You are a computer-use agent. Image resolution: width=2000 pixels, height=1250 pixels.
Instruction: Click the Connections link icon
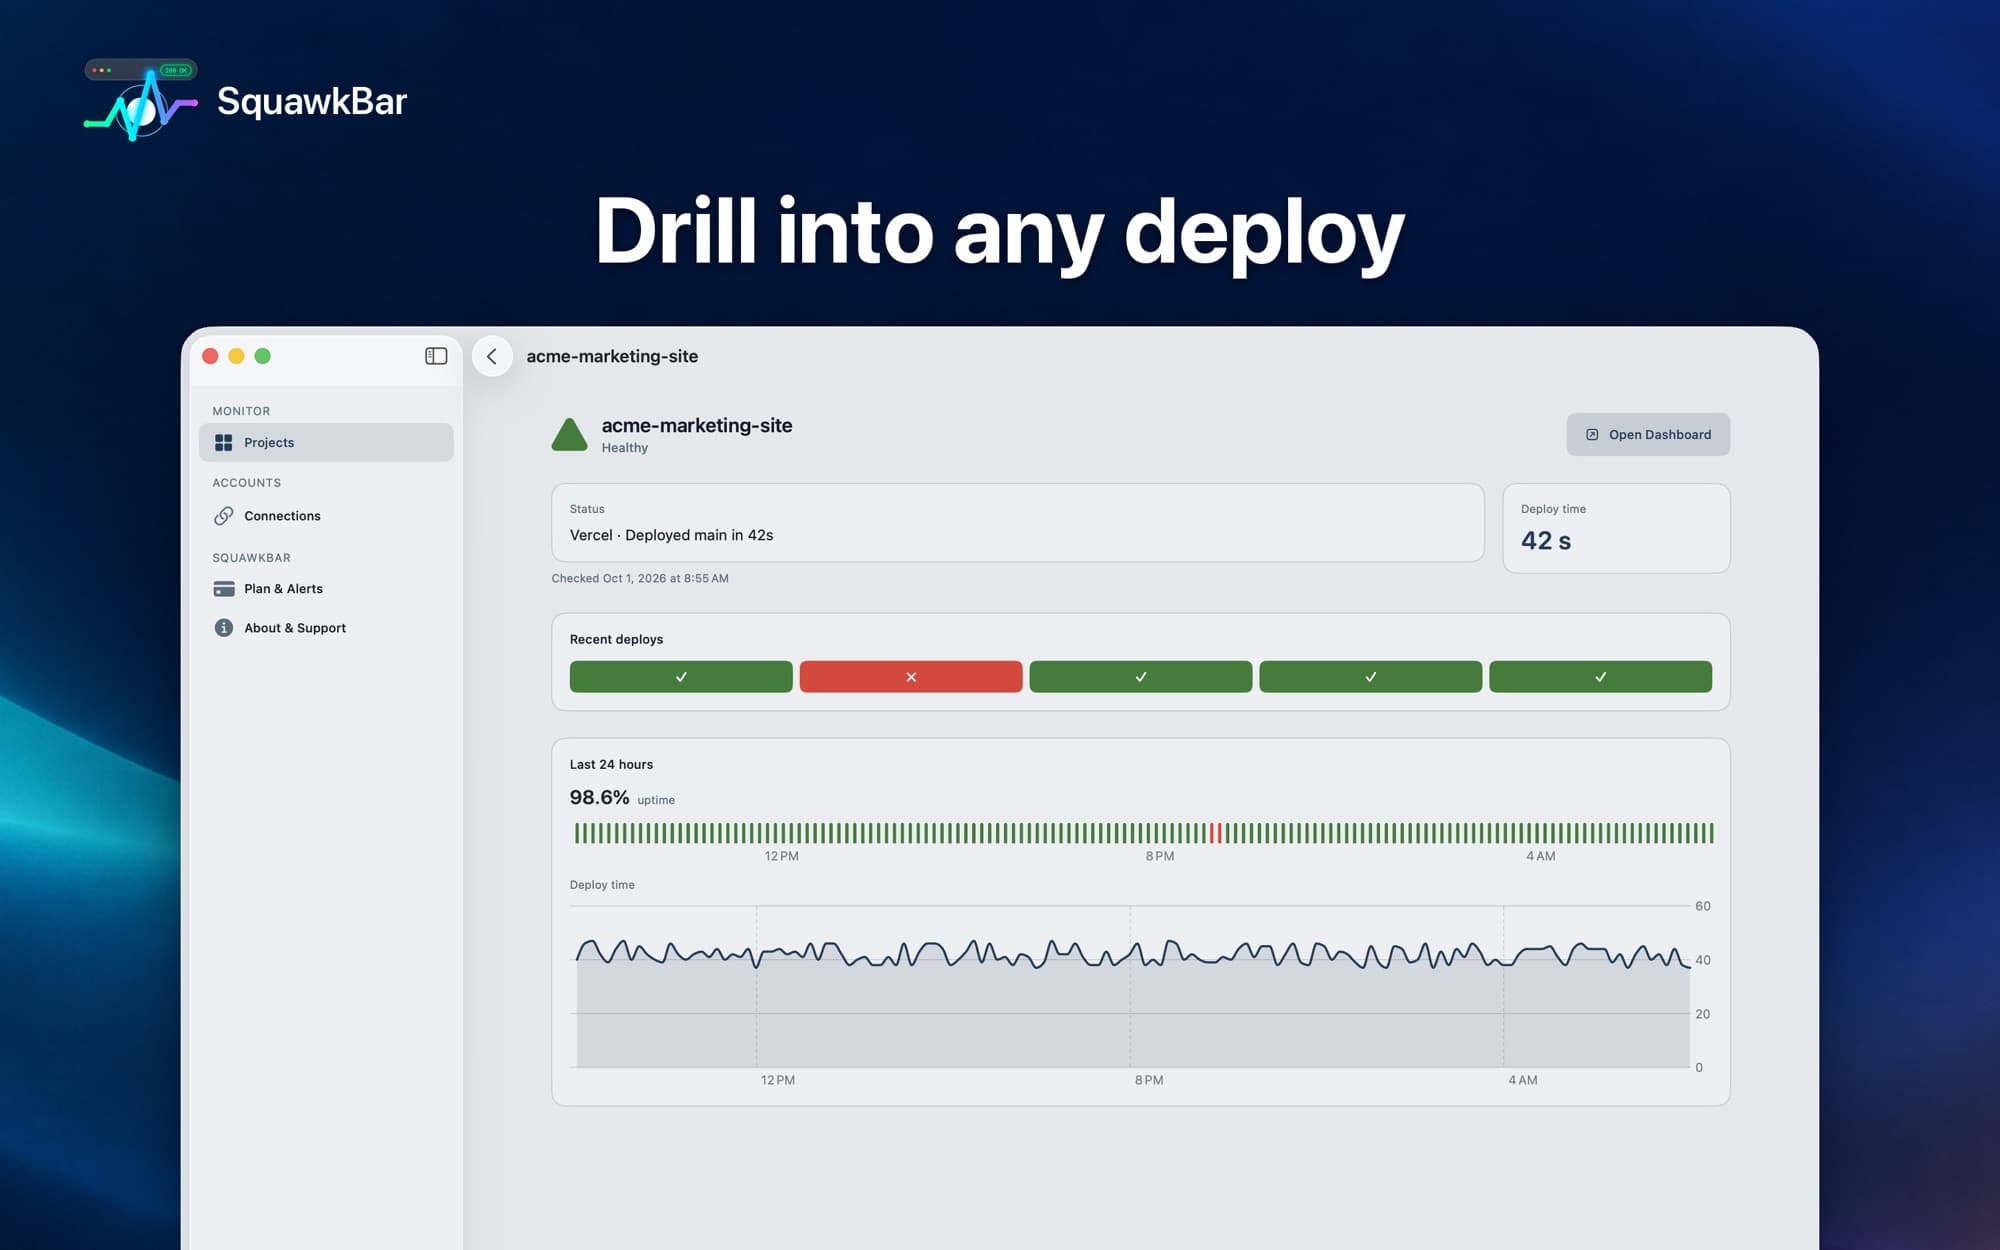pyautogui.click(x=223, y=516)
